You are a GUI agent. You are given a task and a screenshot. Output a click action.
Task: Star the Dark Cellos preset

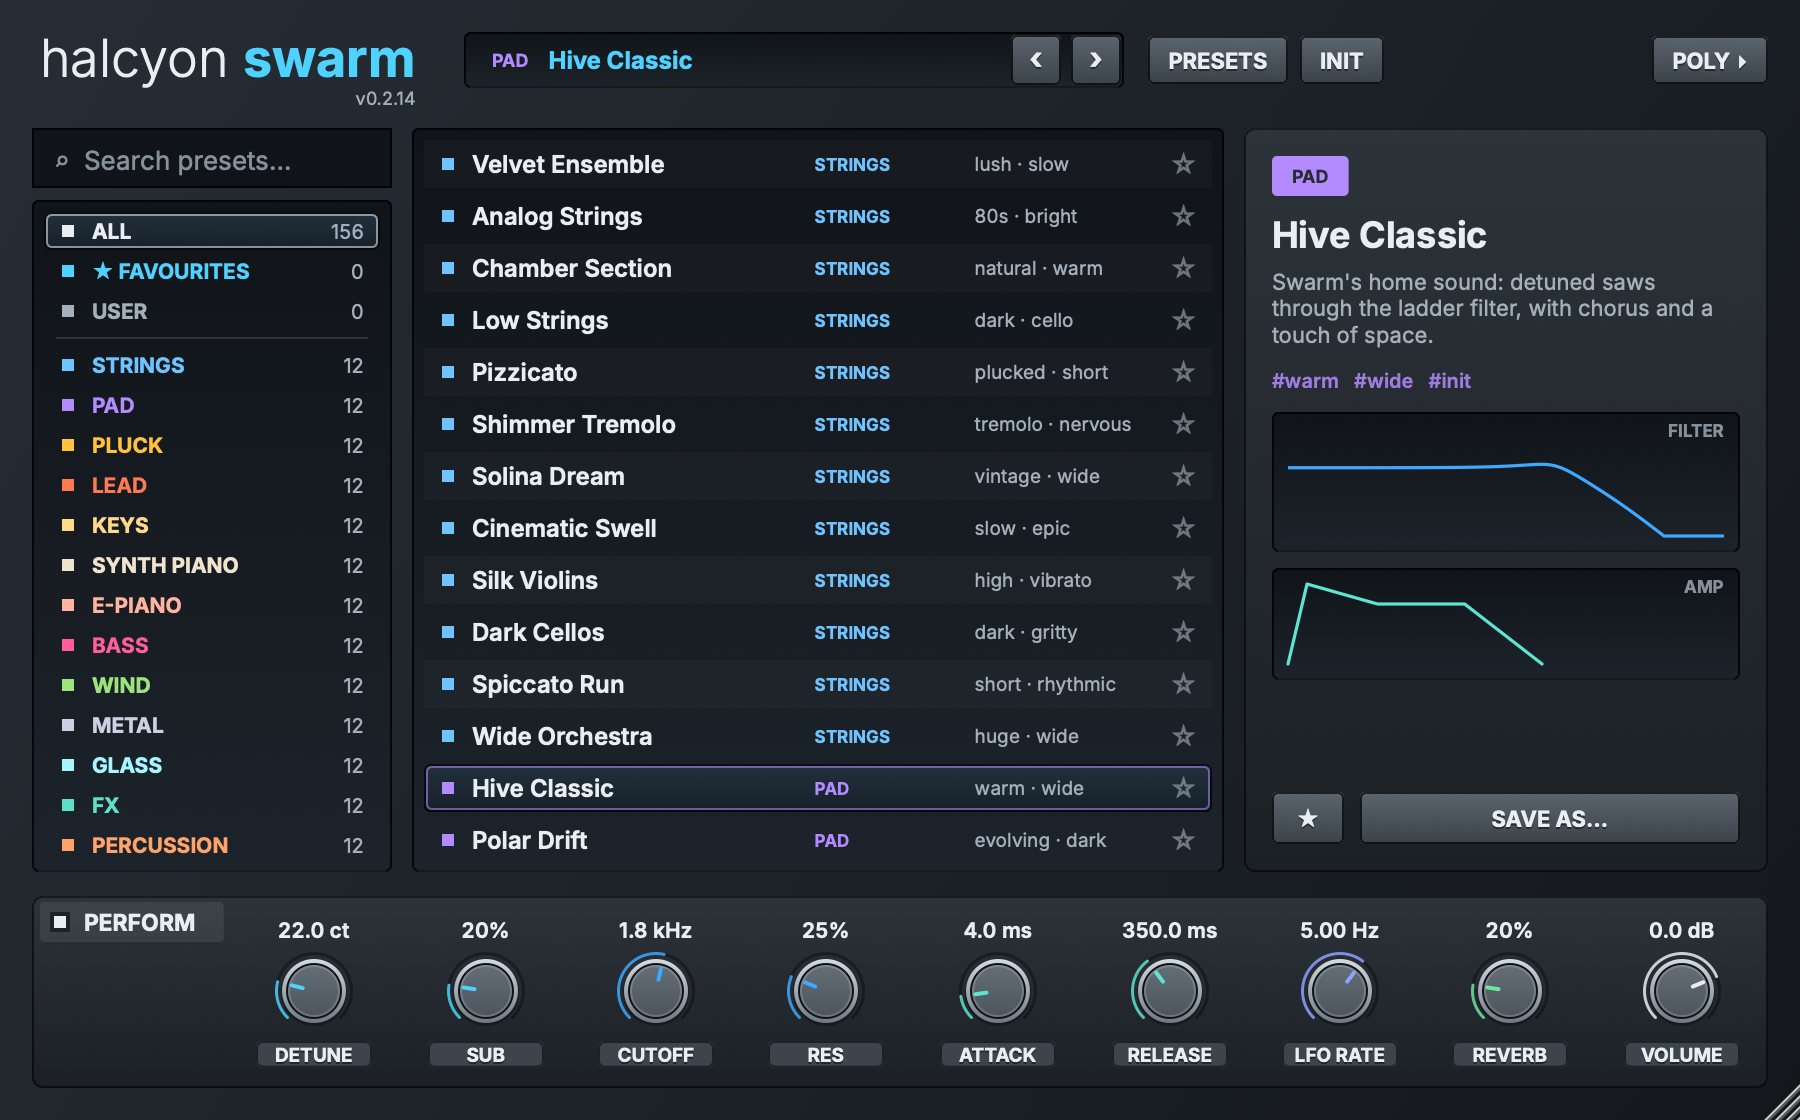pos(1183,632)
